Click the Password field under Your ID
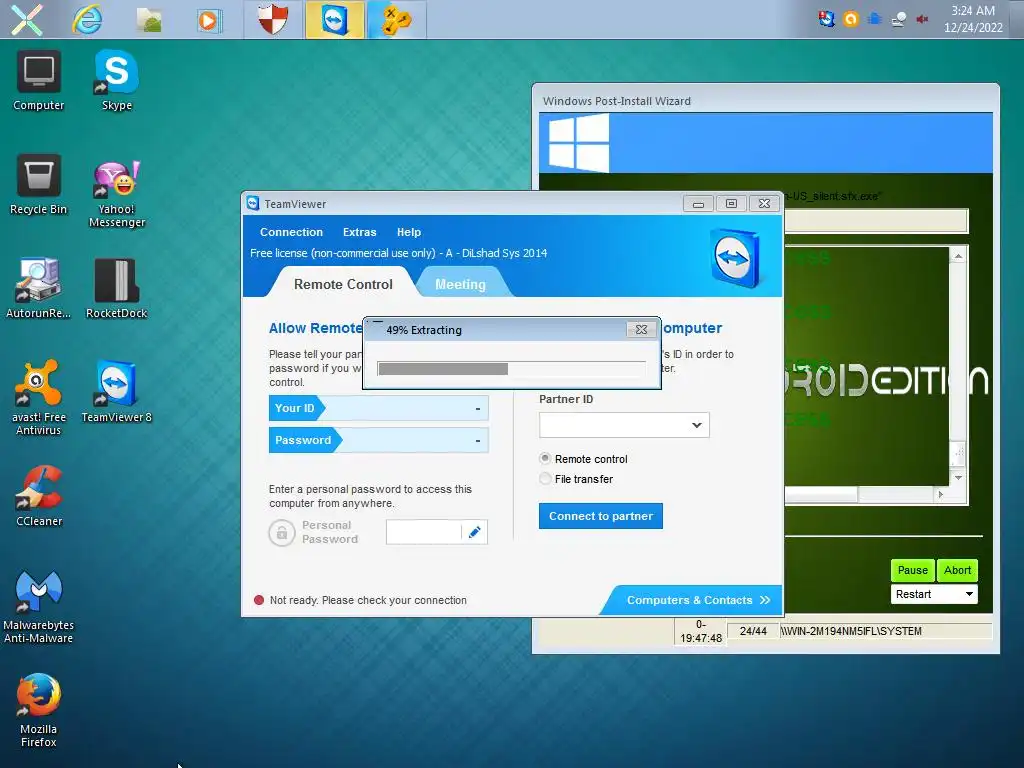 click(378, 440)
